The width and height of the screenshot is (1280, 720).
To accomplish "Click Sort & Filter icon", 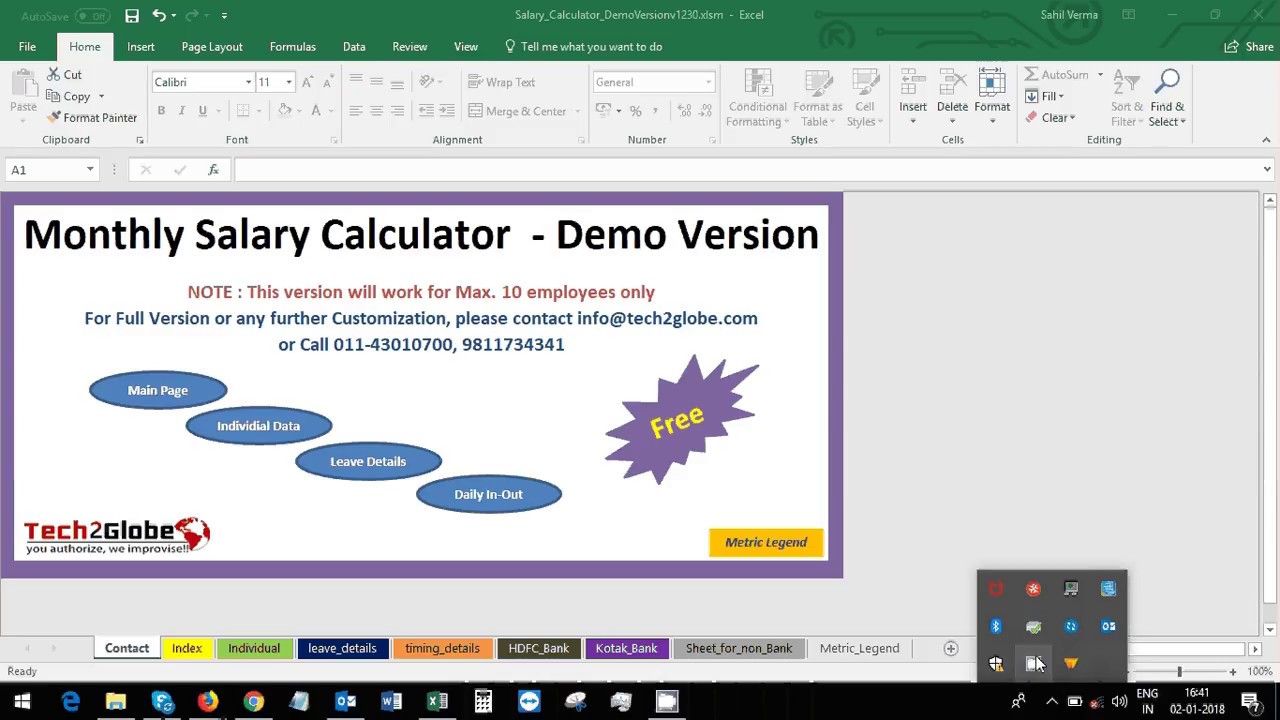I will point(1126,84).
